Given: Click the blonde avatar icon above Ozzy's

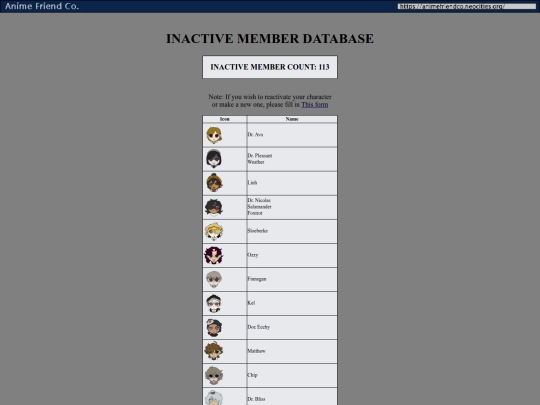Looking at the screenshot, I should [214, 231].
